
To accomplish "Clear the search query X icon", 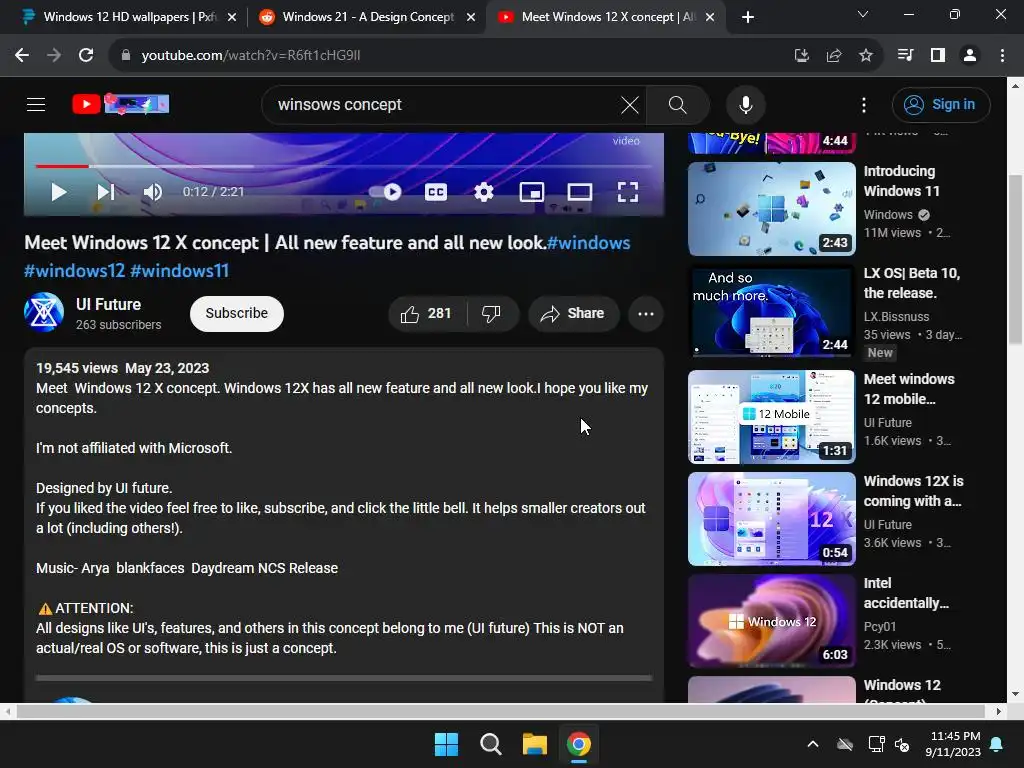I will [x=630, y=104].
